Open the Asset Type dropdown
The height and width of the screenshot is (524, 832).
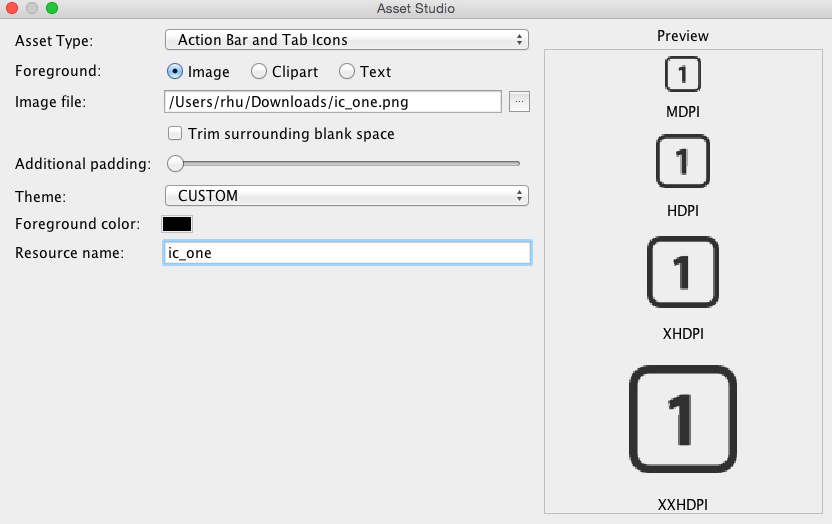point(346,40)
